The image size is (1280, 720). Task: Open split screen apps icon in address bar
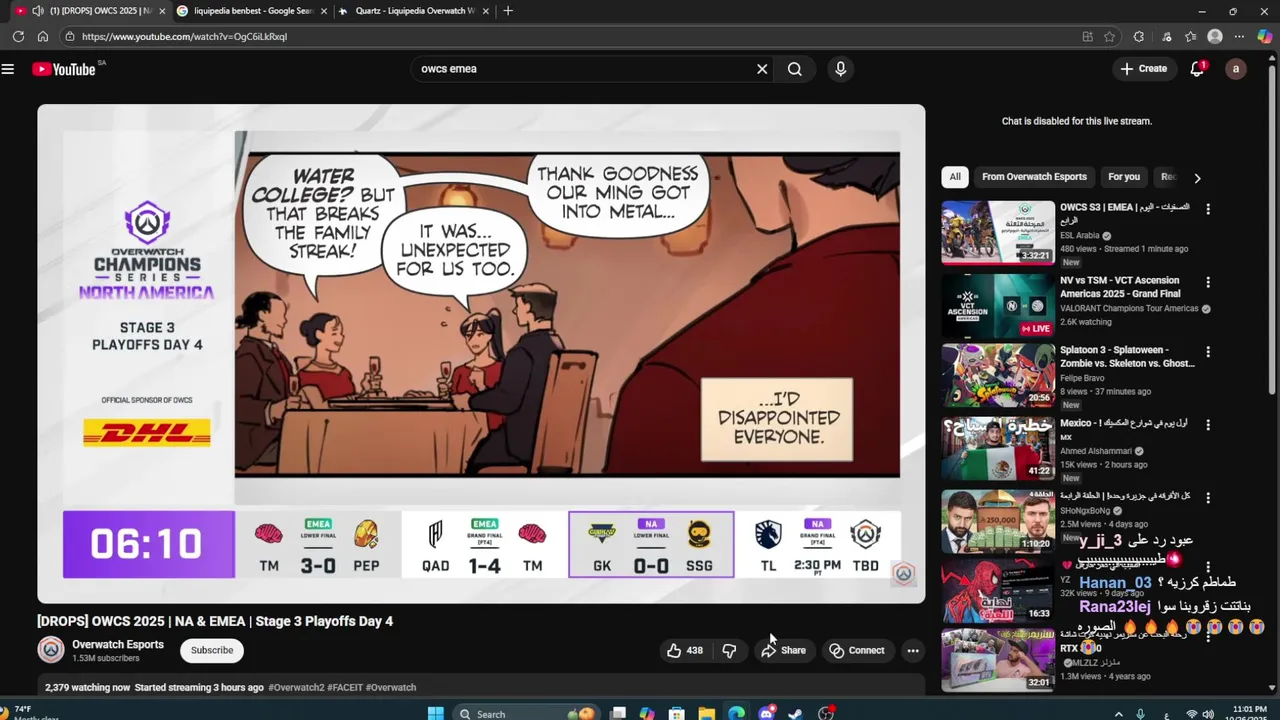click(x=1087, y=37)
